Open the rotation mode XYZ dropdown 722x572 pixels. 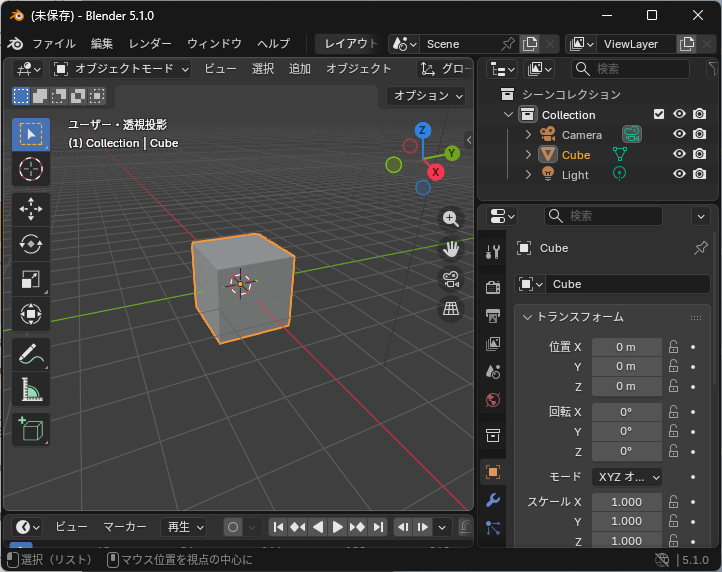pos(627,477)
